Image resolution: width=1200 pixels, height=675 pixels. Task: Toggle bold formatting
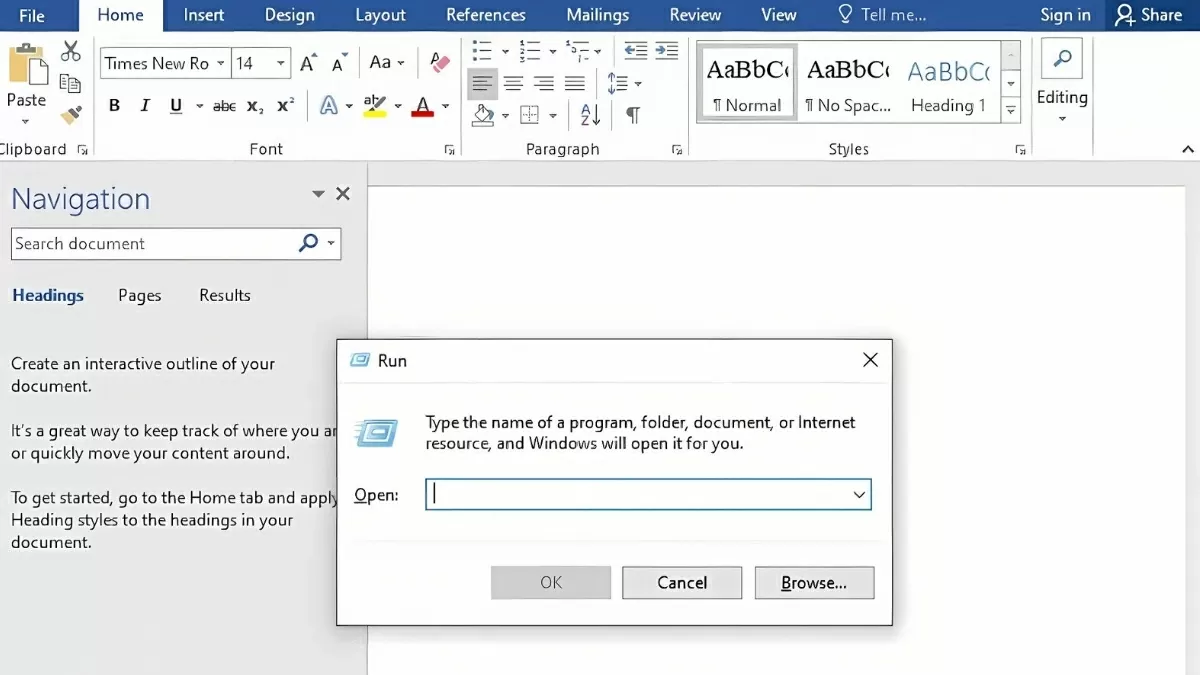coord(114,105)
